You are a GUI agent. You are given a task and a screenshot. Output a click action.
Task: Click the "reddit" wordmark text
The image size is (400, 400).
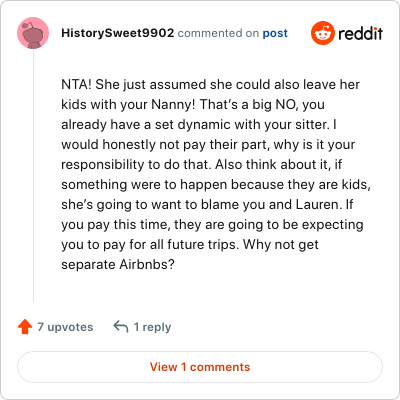361,33
